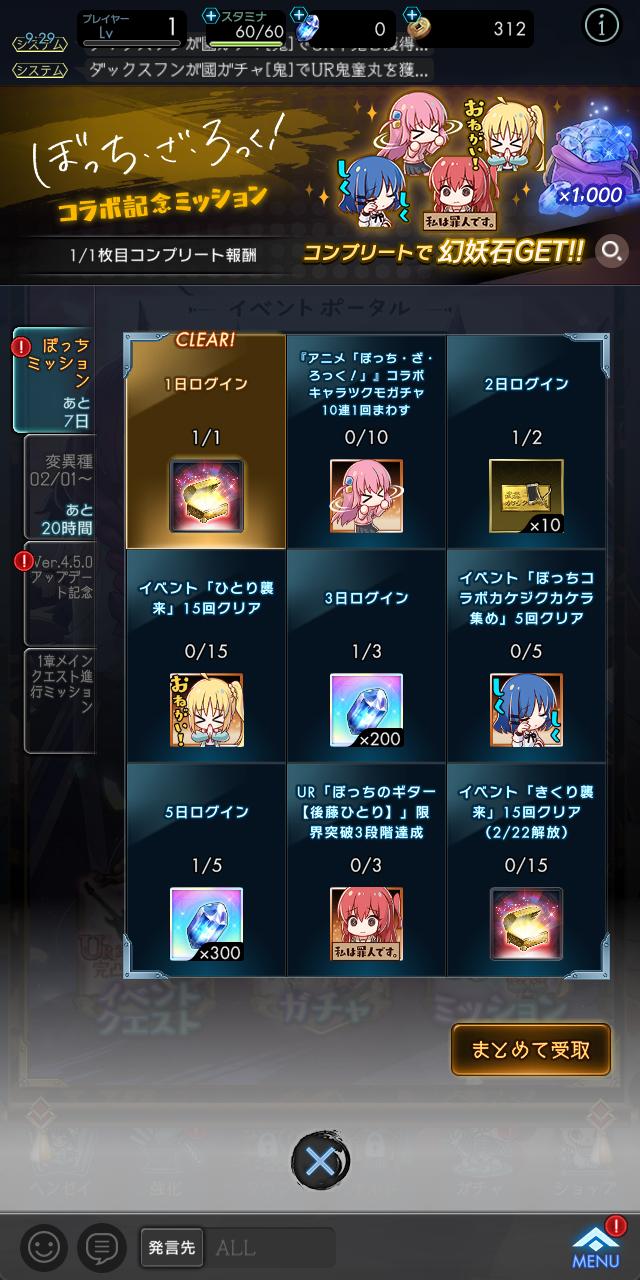Open the ひとり襲来 15回クリア mission tile

pos(206,656)
